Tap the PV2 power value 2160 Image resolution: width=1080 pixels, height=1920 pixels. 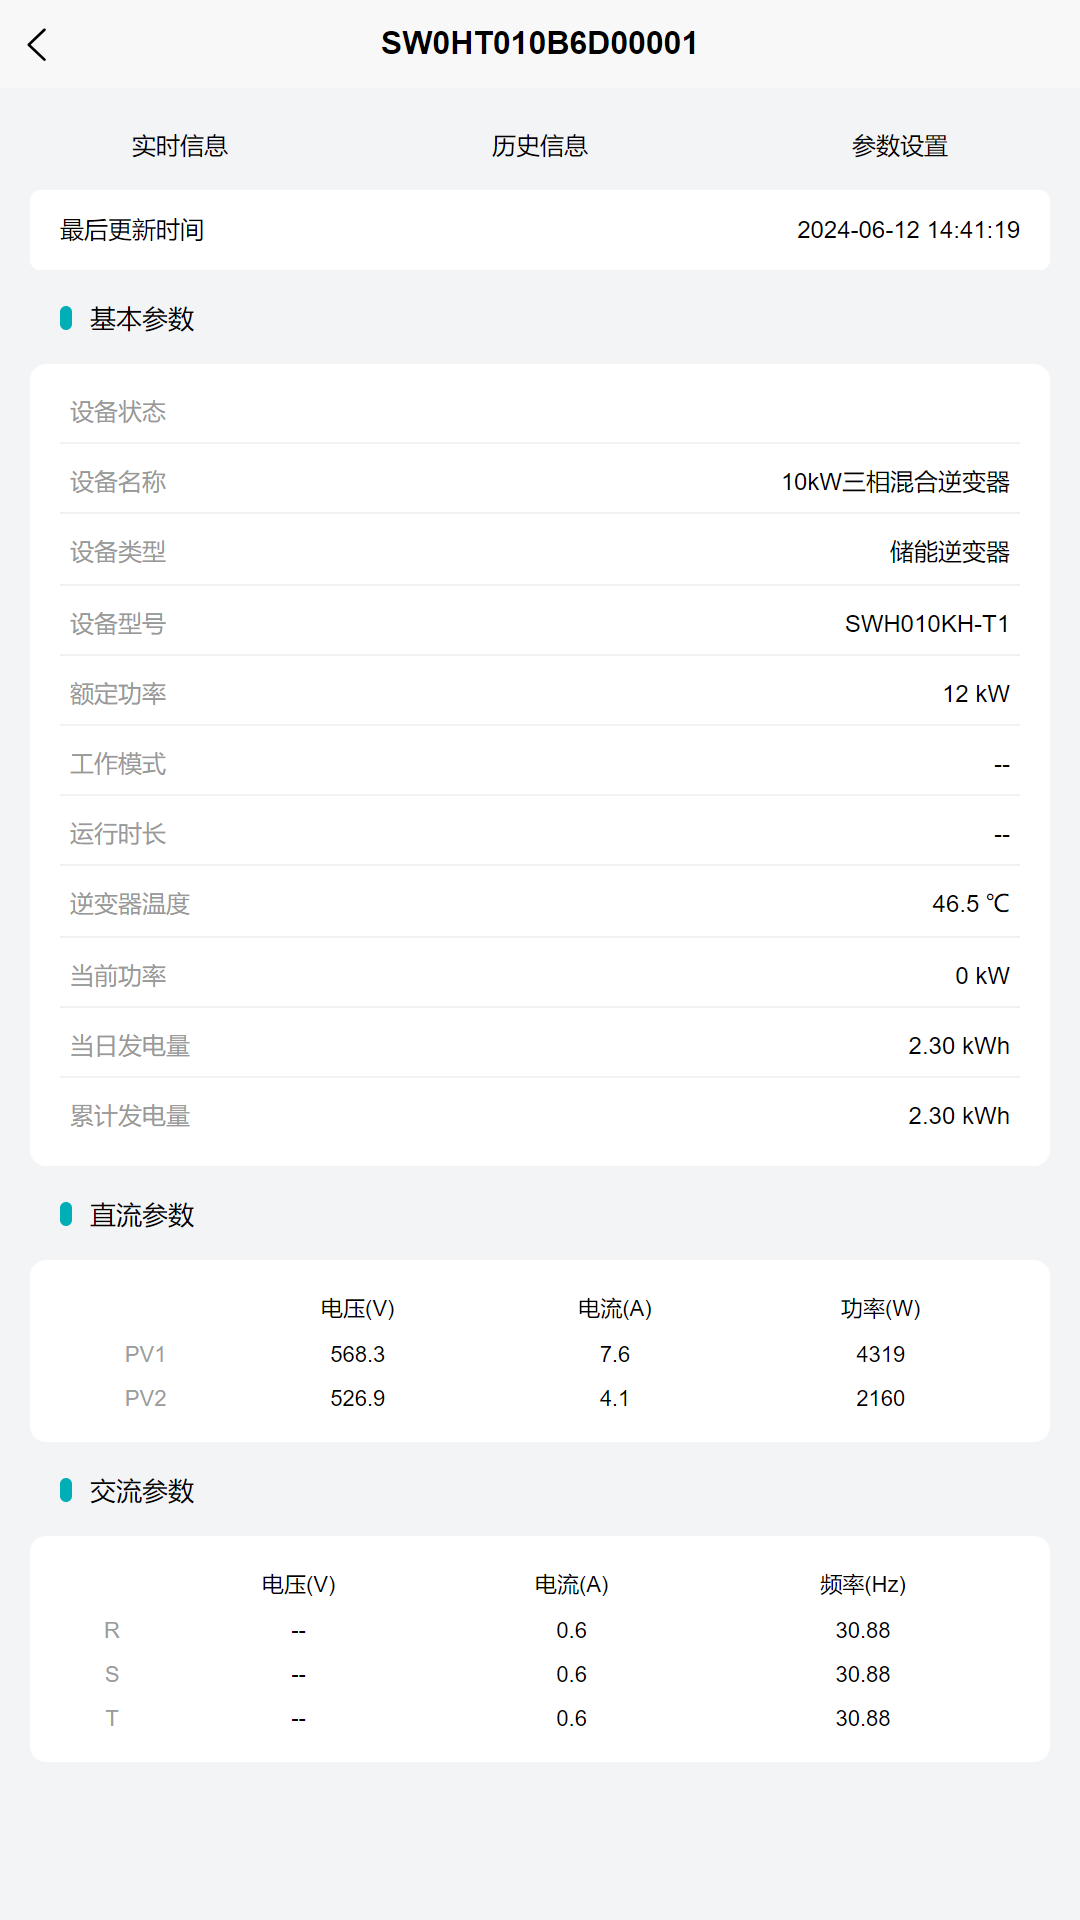point(880,1398)
